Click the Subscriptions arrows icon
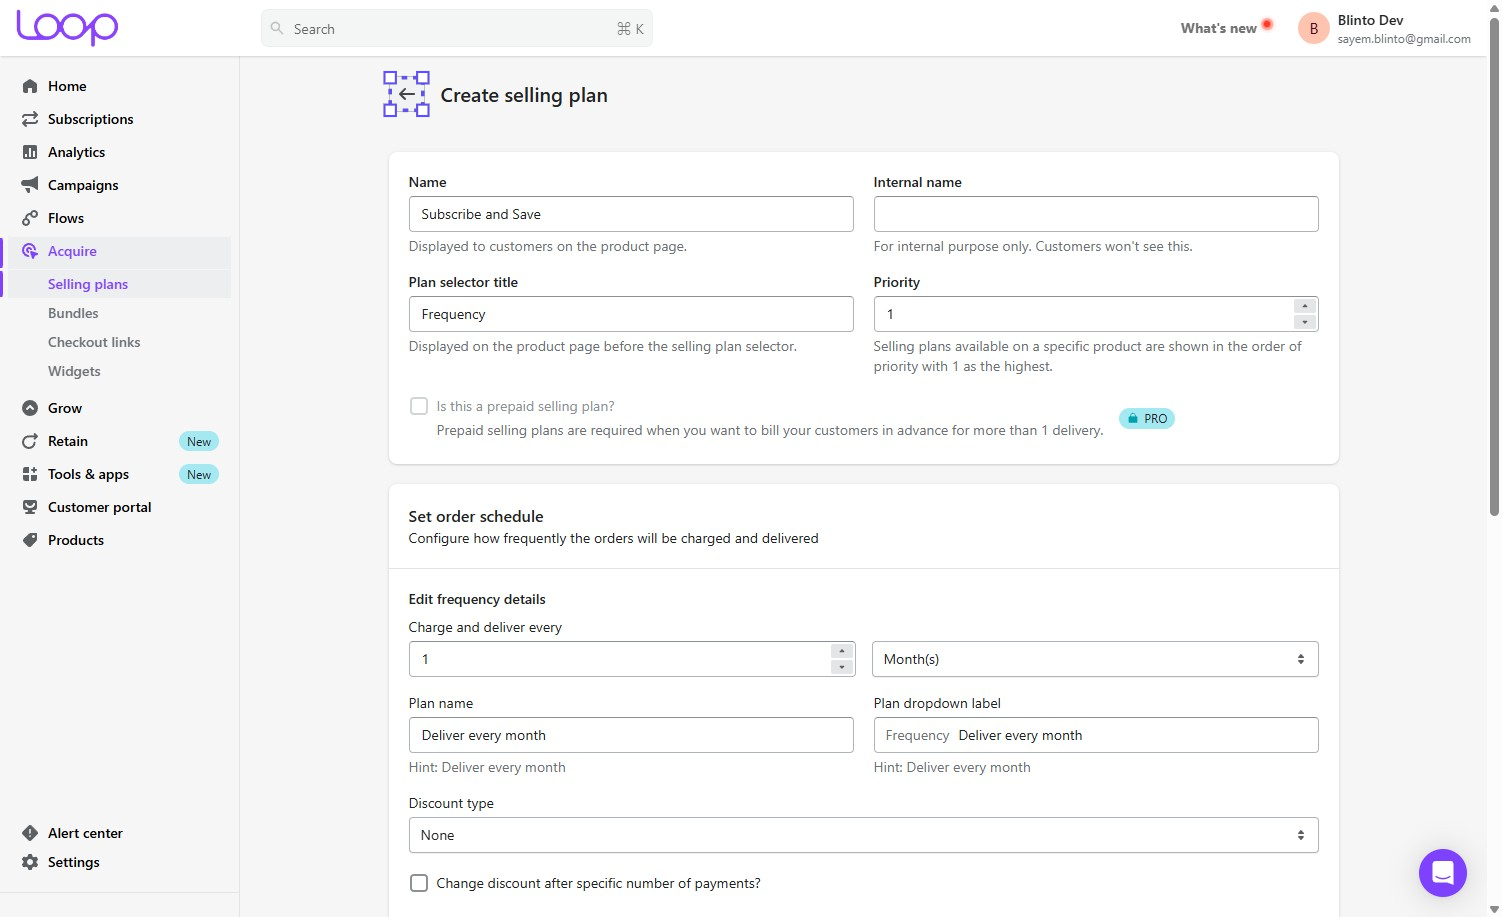The width and height of the screenshot is (1502, 917). pyautogui.click(x=30, y=119)
